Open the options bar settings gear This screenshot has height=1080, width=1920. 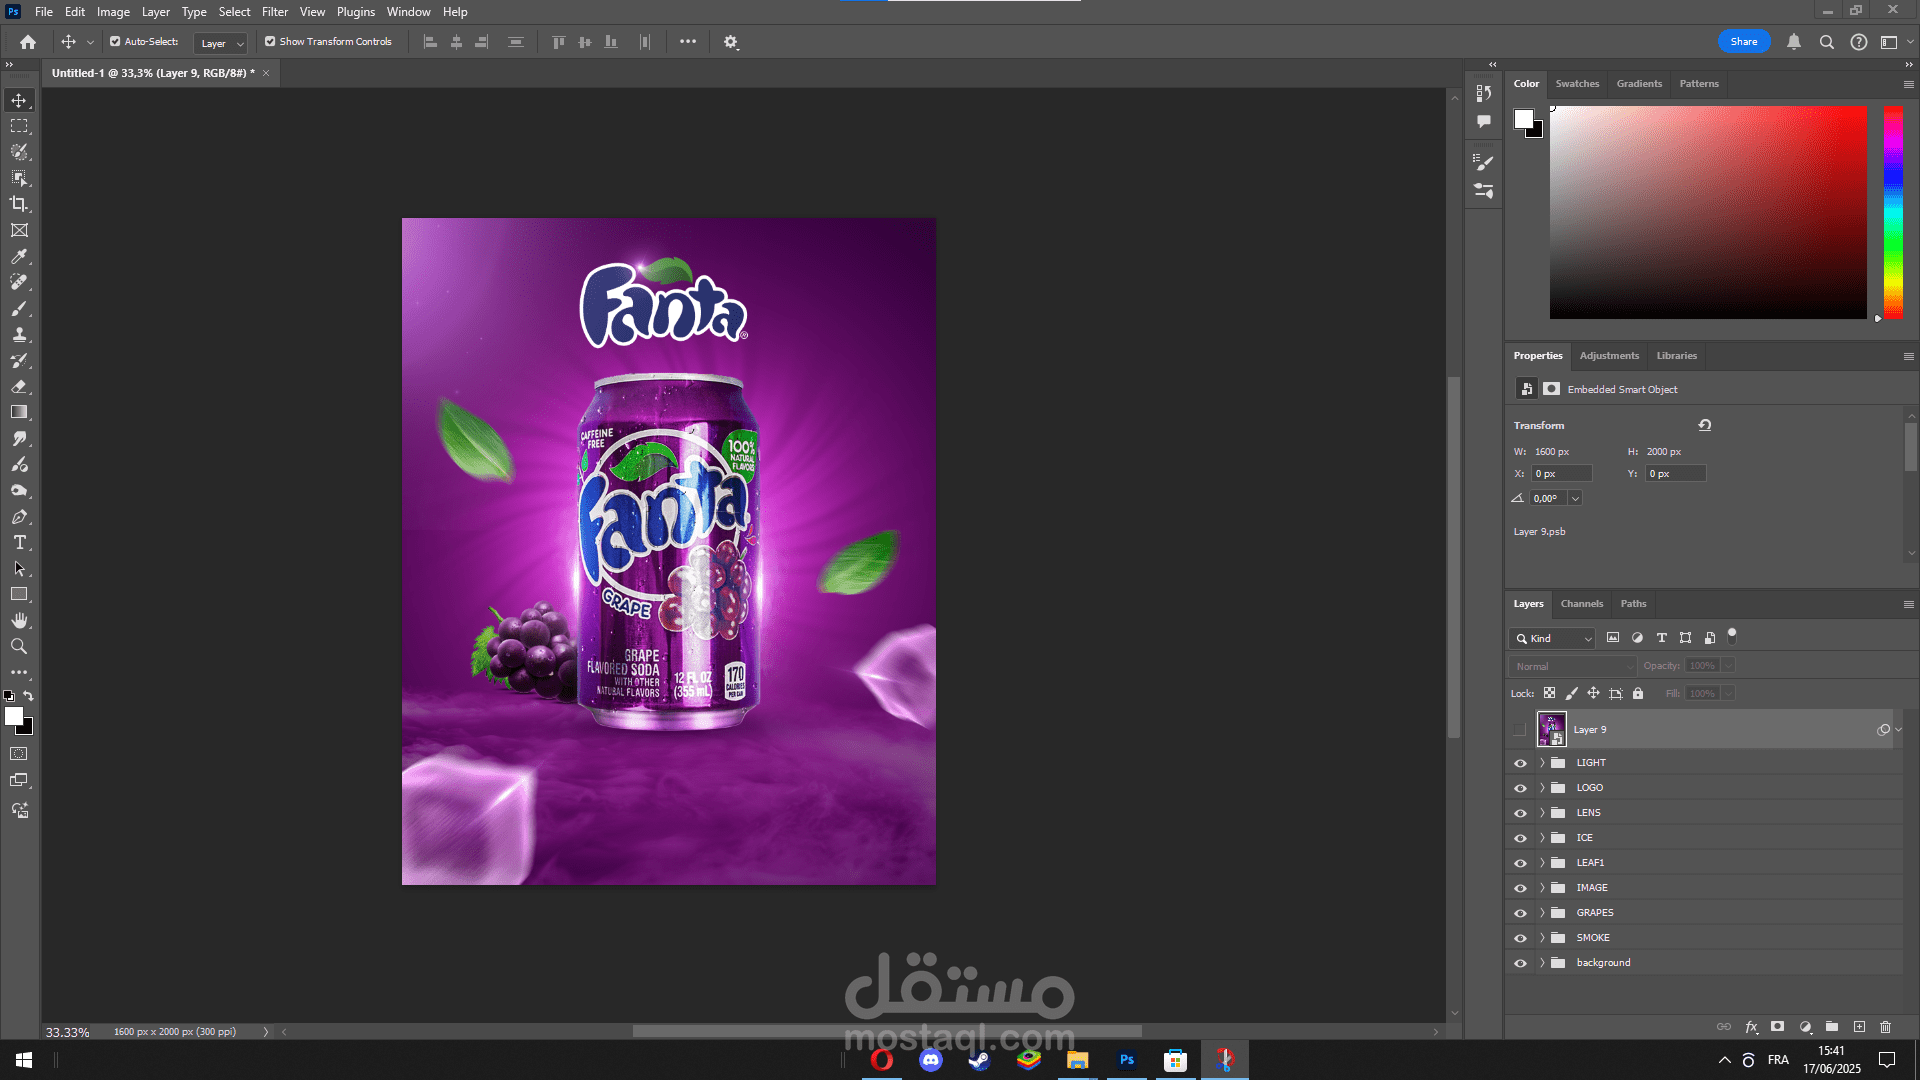point(731,42)
